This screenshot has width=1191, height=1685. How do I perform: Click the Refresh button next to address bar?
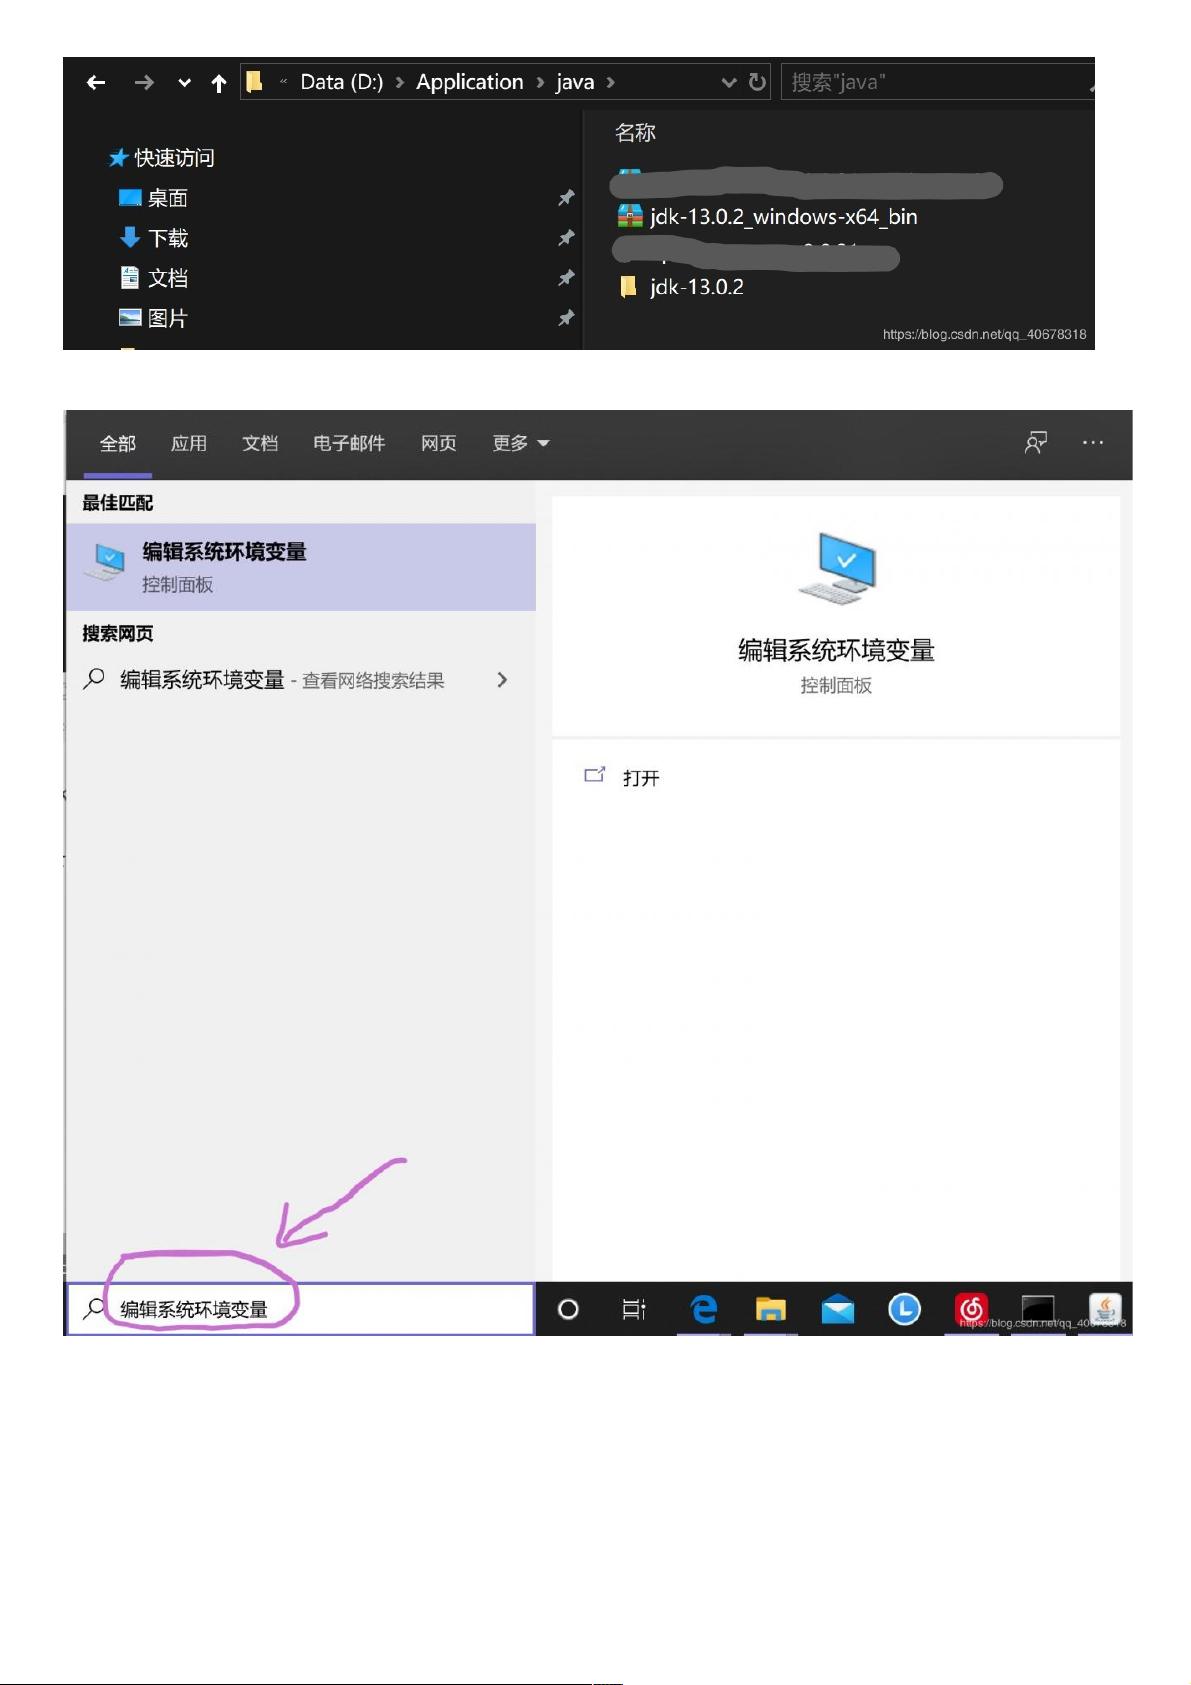click(x=758, y=82)
